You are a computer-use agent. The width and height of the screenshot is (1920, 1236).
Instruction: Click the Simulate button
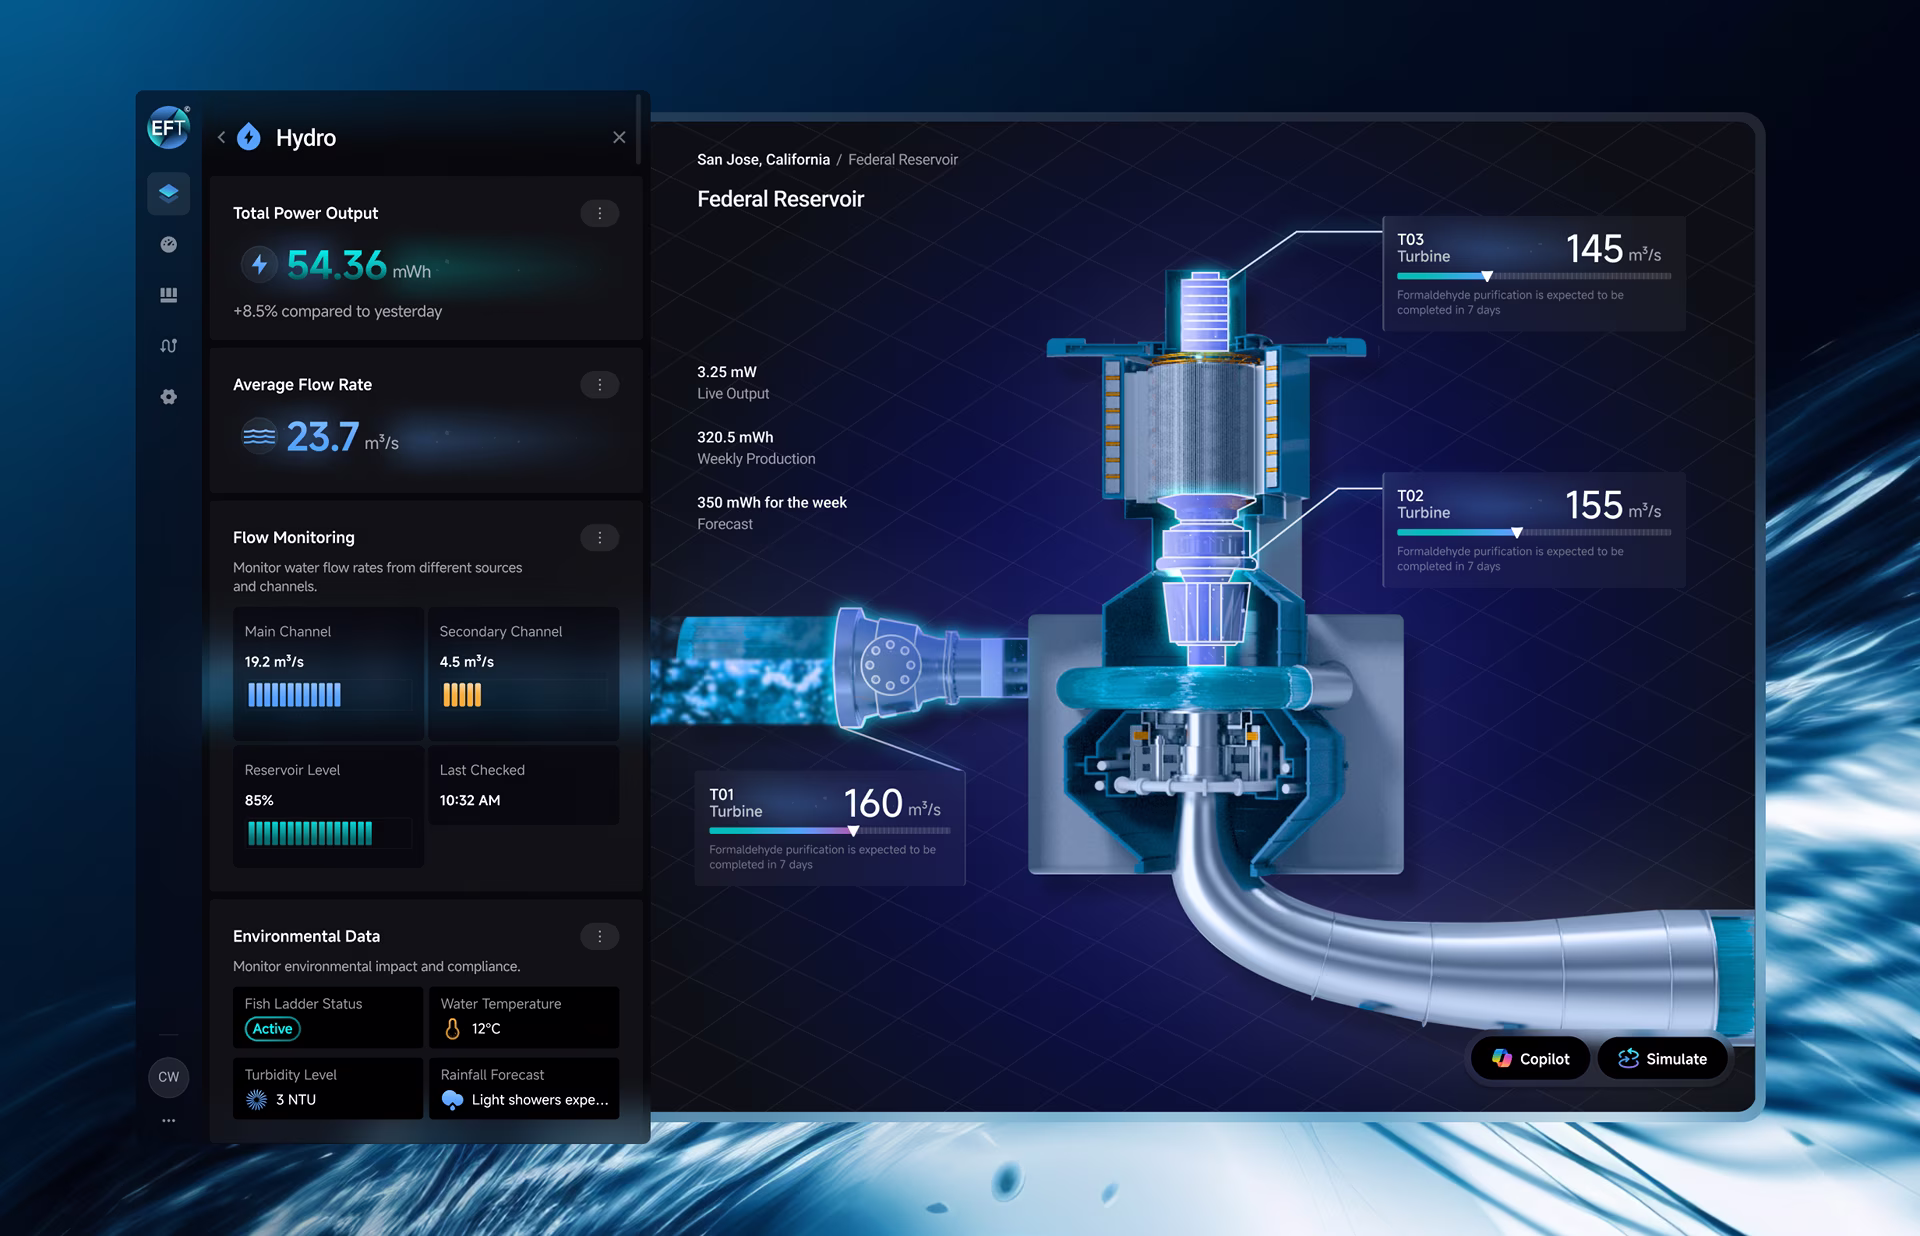(x=1662, y=1059)
